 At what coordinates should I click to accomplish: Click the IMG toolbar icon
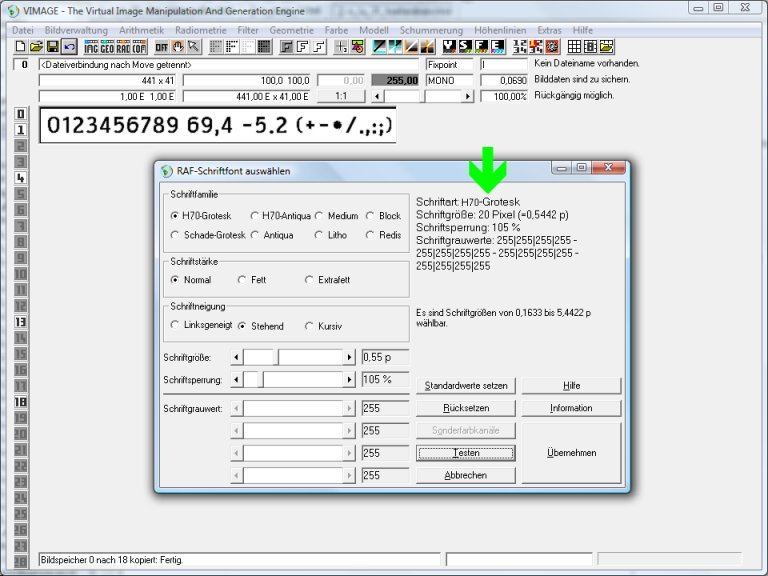click(91, 47)
